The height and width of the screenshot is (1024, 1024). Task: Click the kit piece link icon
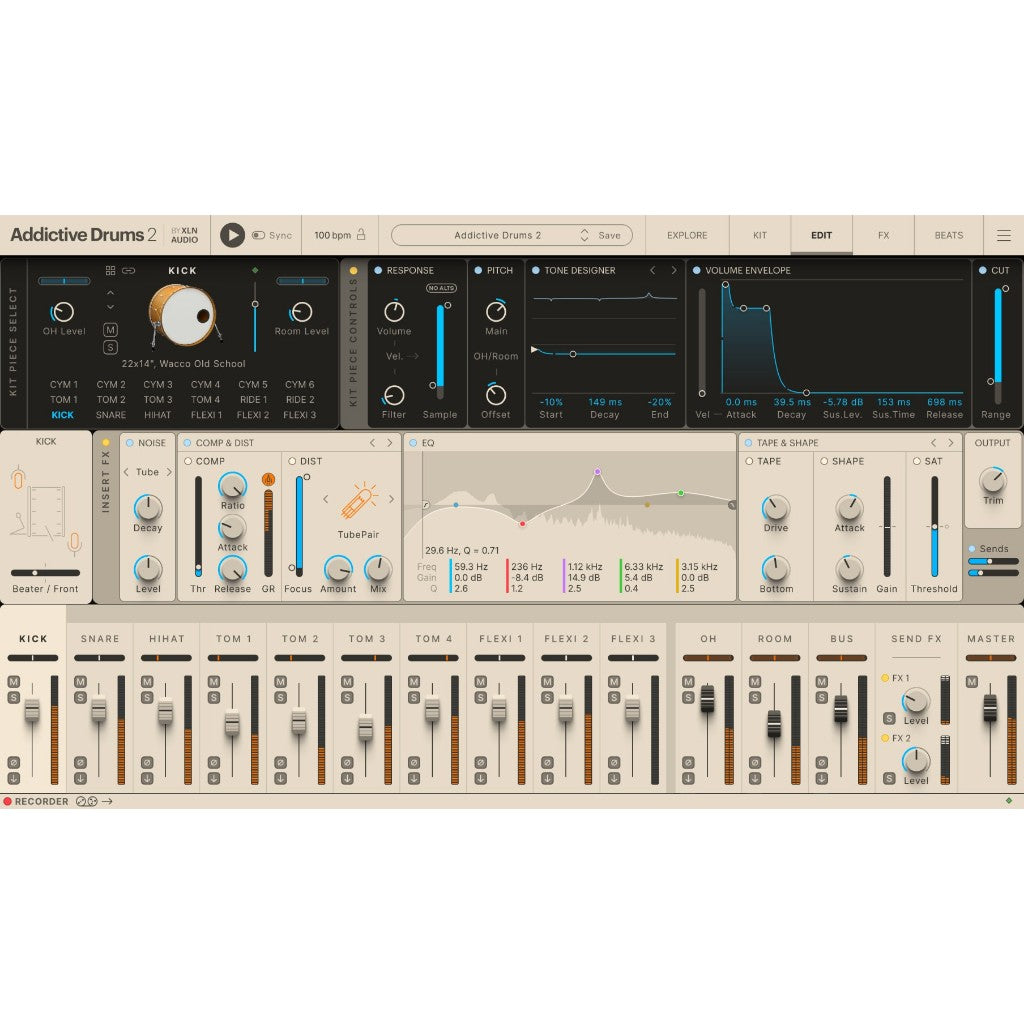click(128, 270)
